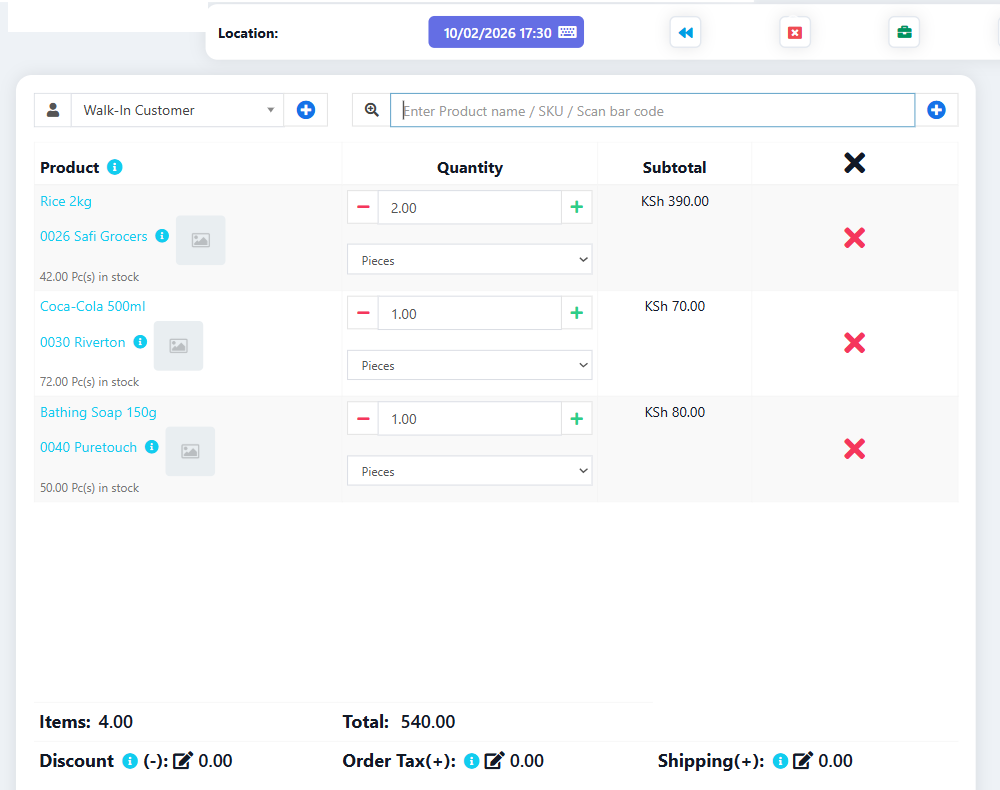Remove Coca-Cola 500ml row with red X

click(855, 343)
